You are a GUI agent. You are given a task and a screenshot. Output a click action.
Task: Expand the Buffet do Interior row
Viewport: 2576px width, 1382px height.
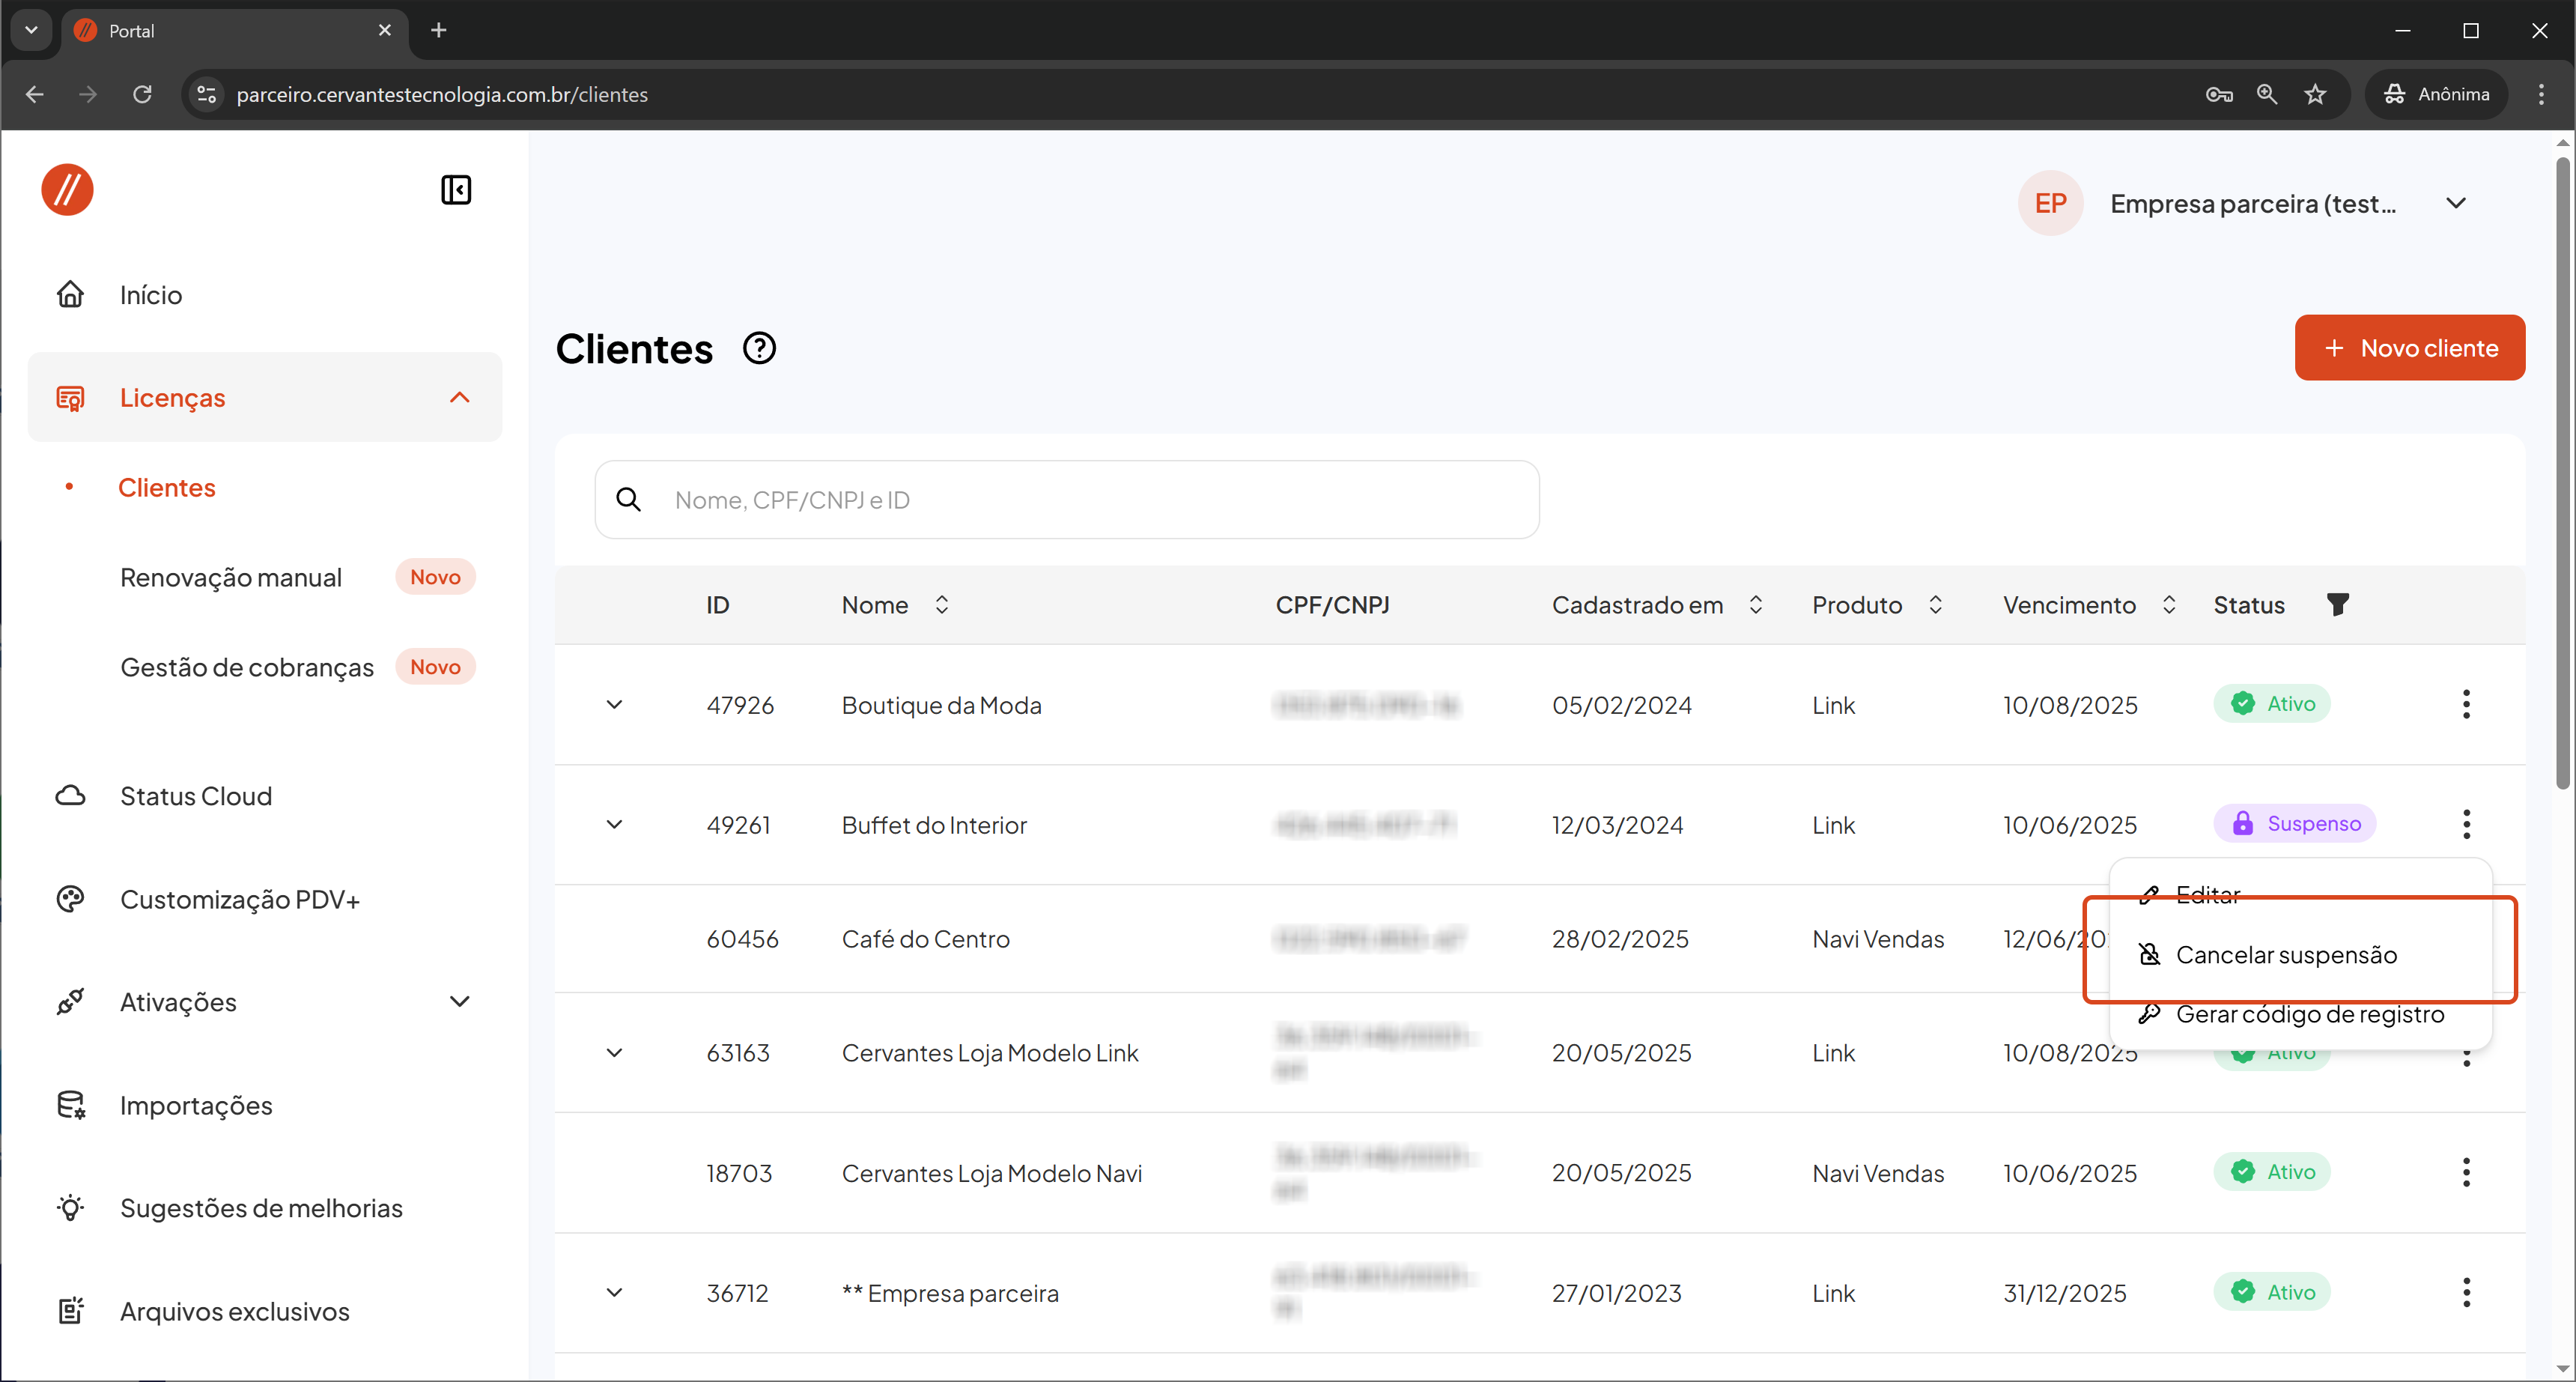click(615, 825)
